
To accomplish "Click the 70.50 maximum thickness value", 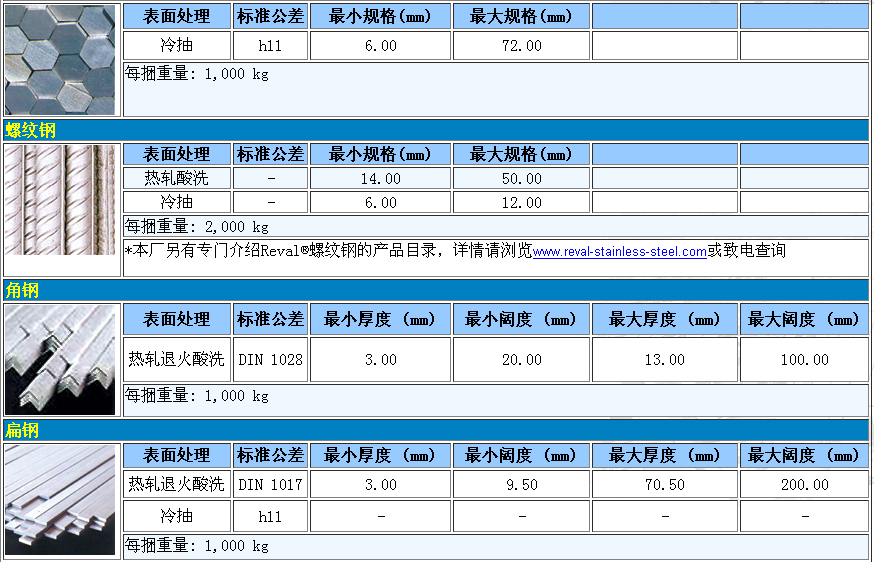I will point(664,485).
